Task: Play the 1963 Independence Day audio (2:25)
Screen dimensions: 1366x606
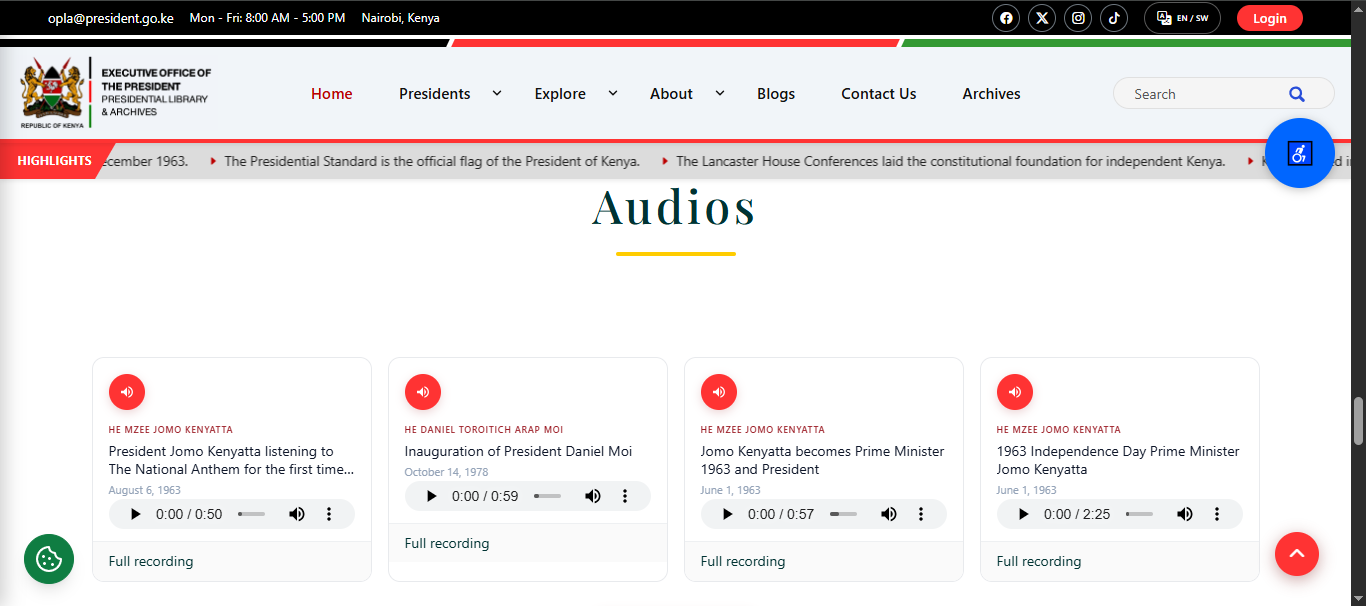Action: (1024, 514)
